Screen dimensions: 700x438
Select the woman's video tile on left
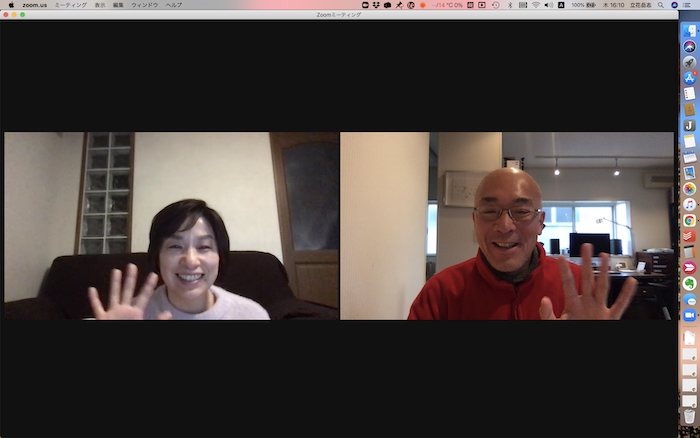click(x=171, y=226)
